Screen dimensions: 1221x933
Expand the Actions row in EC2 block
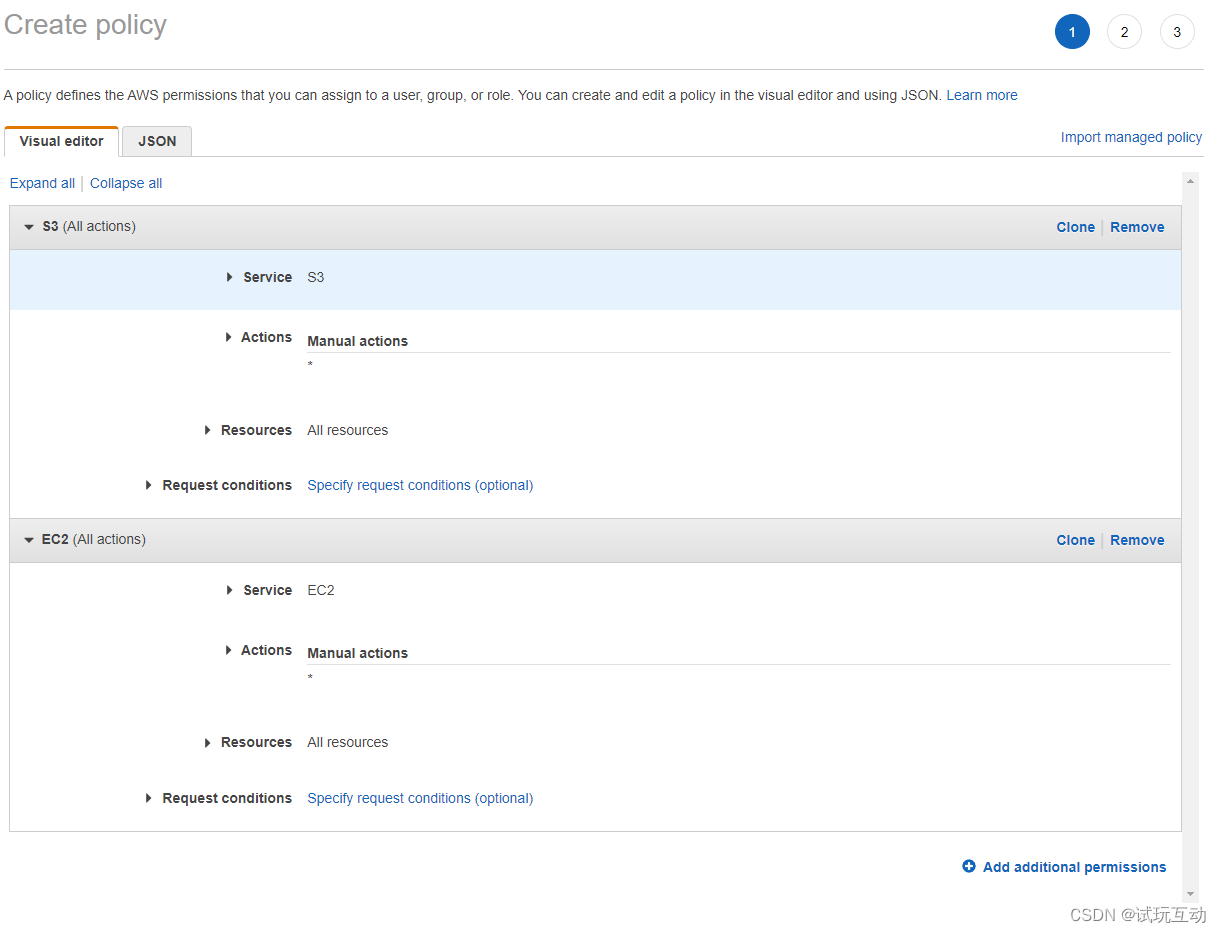228,650
